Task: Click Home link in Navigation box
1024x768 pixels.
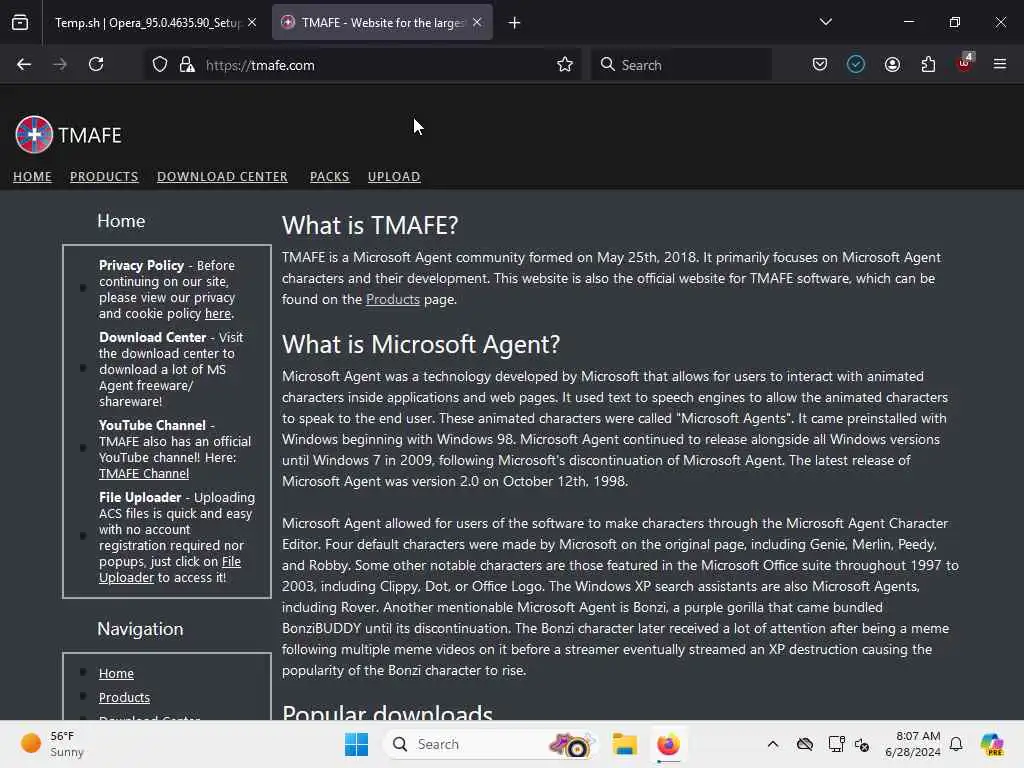Action: (x=116, y=673)
